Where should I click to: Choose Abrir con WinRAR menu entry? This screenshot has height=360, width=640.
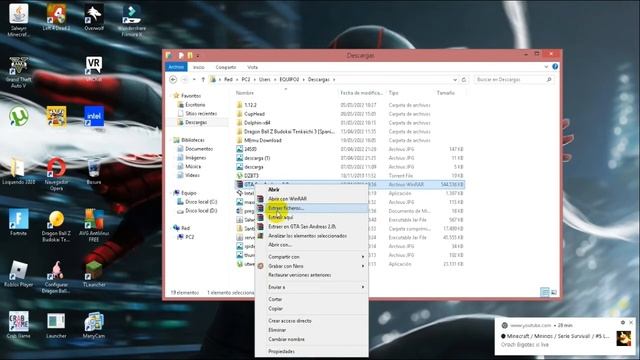tap(311, 199)
